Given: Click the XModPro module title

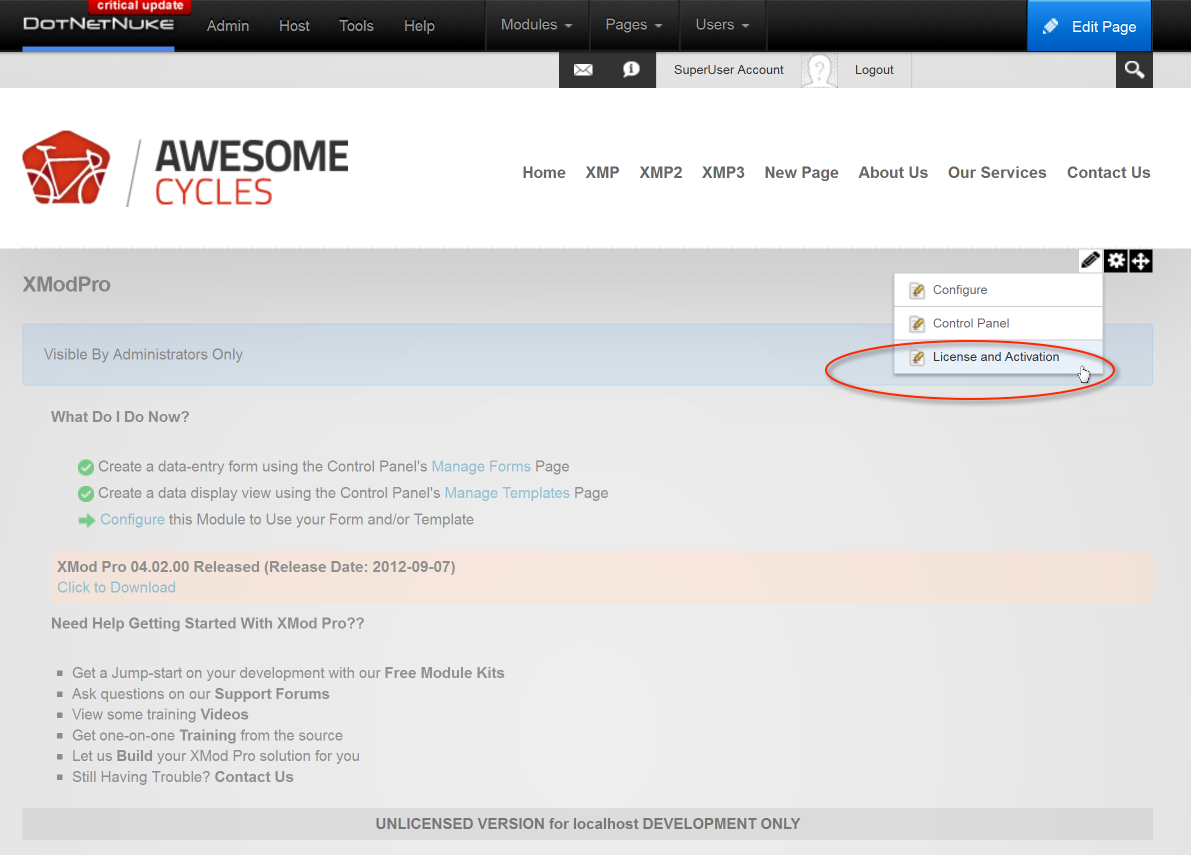Looking at the screenshot, I should click(67, 284).
